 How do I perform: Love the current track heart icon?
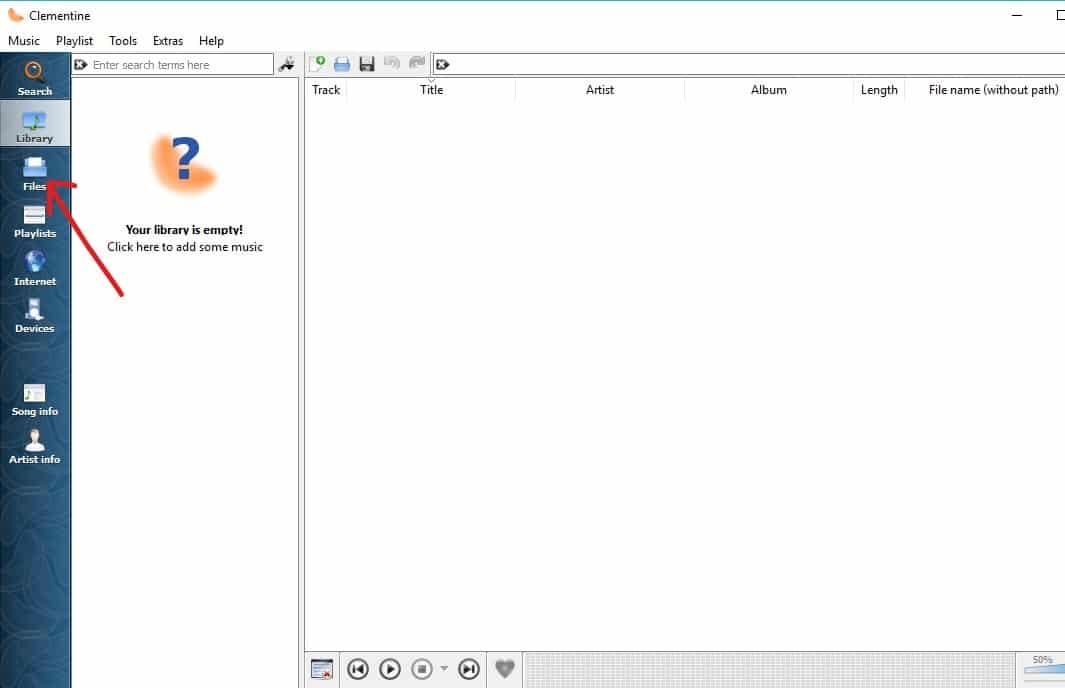[505, 669]
